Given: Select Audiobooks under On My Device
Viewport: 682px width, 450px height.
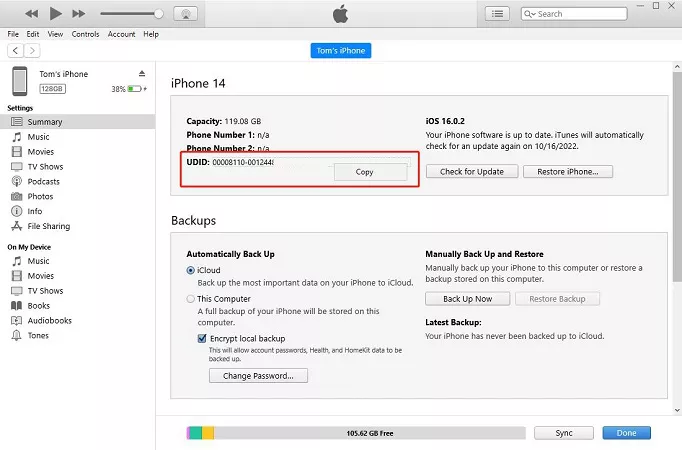Looking at the screenshot, I should coord(49,321).
